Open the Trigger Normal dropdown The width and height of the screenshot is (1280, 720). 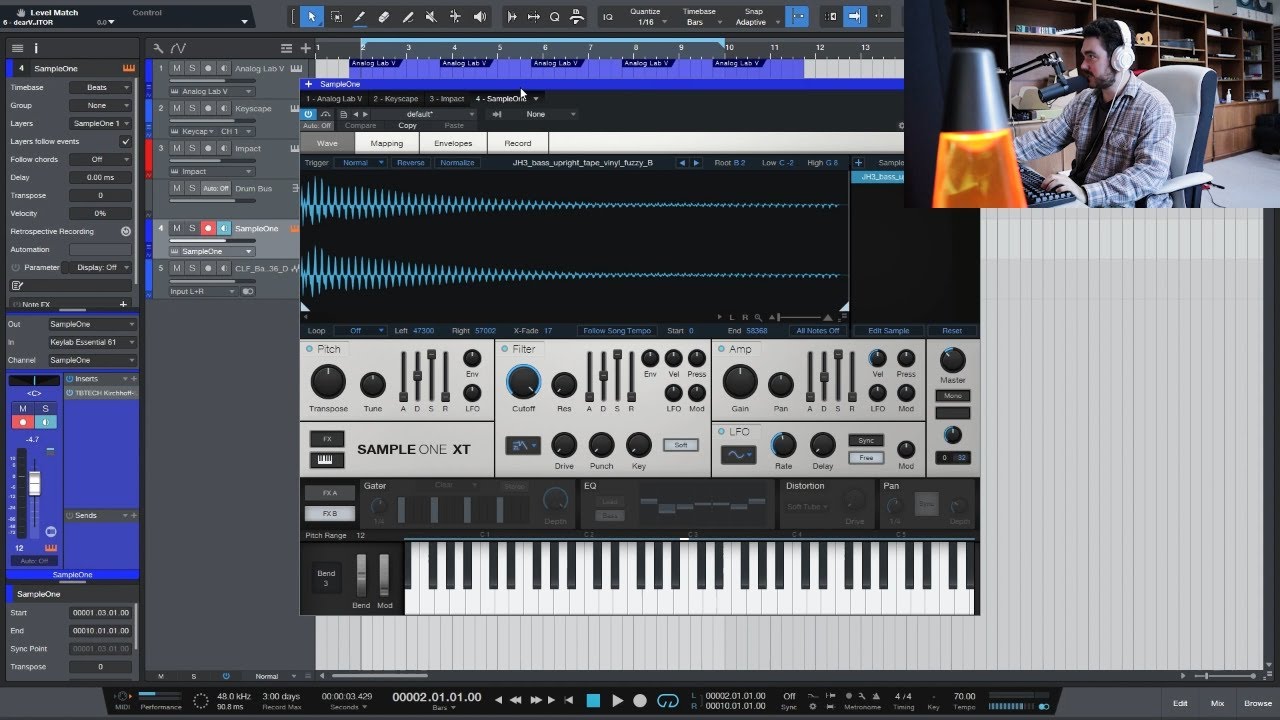click(360, 162)
